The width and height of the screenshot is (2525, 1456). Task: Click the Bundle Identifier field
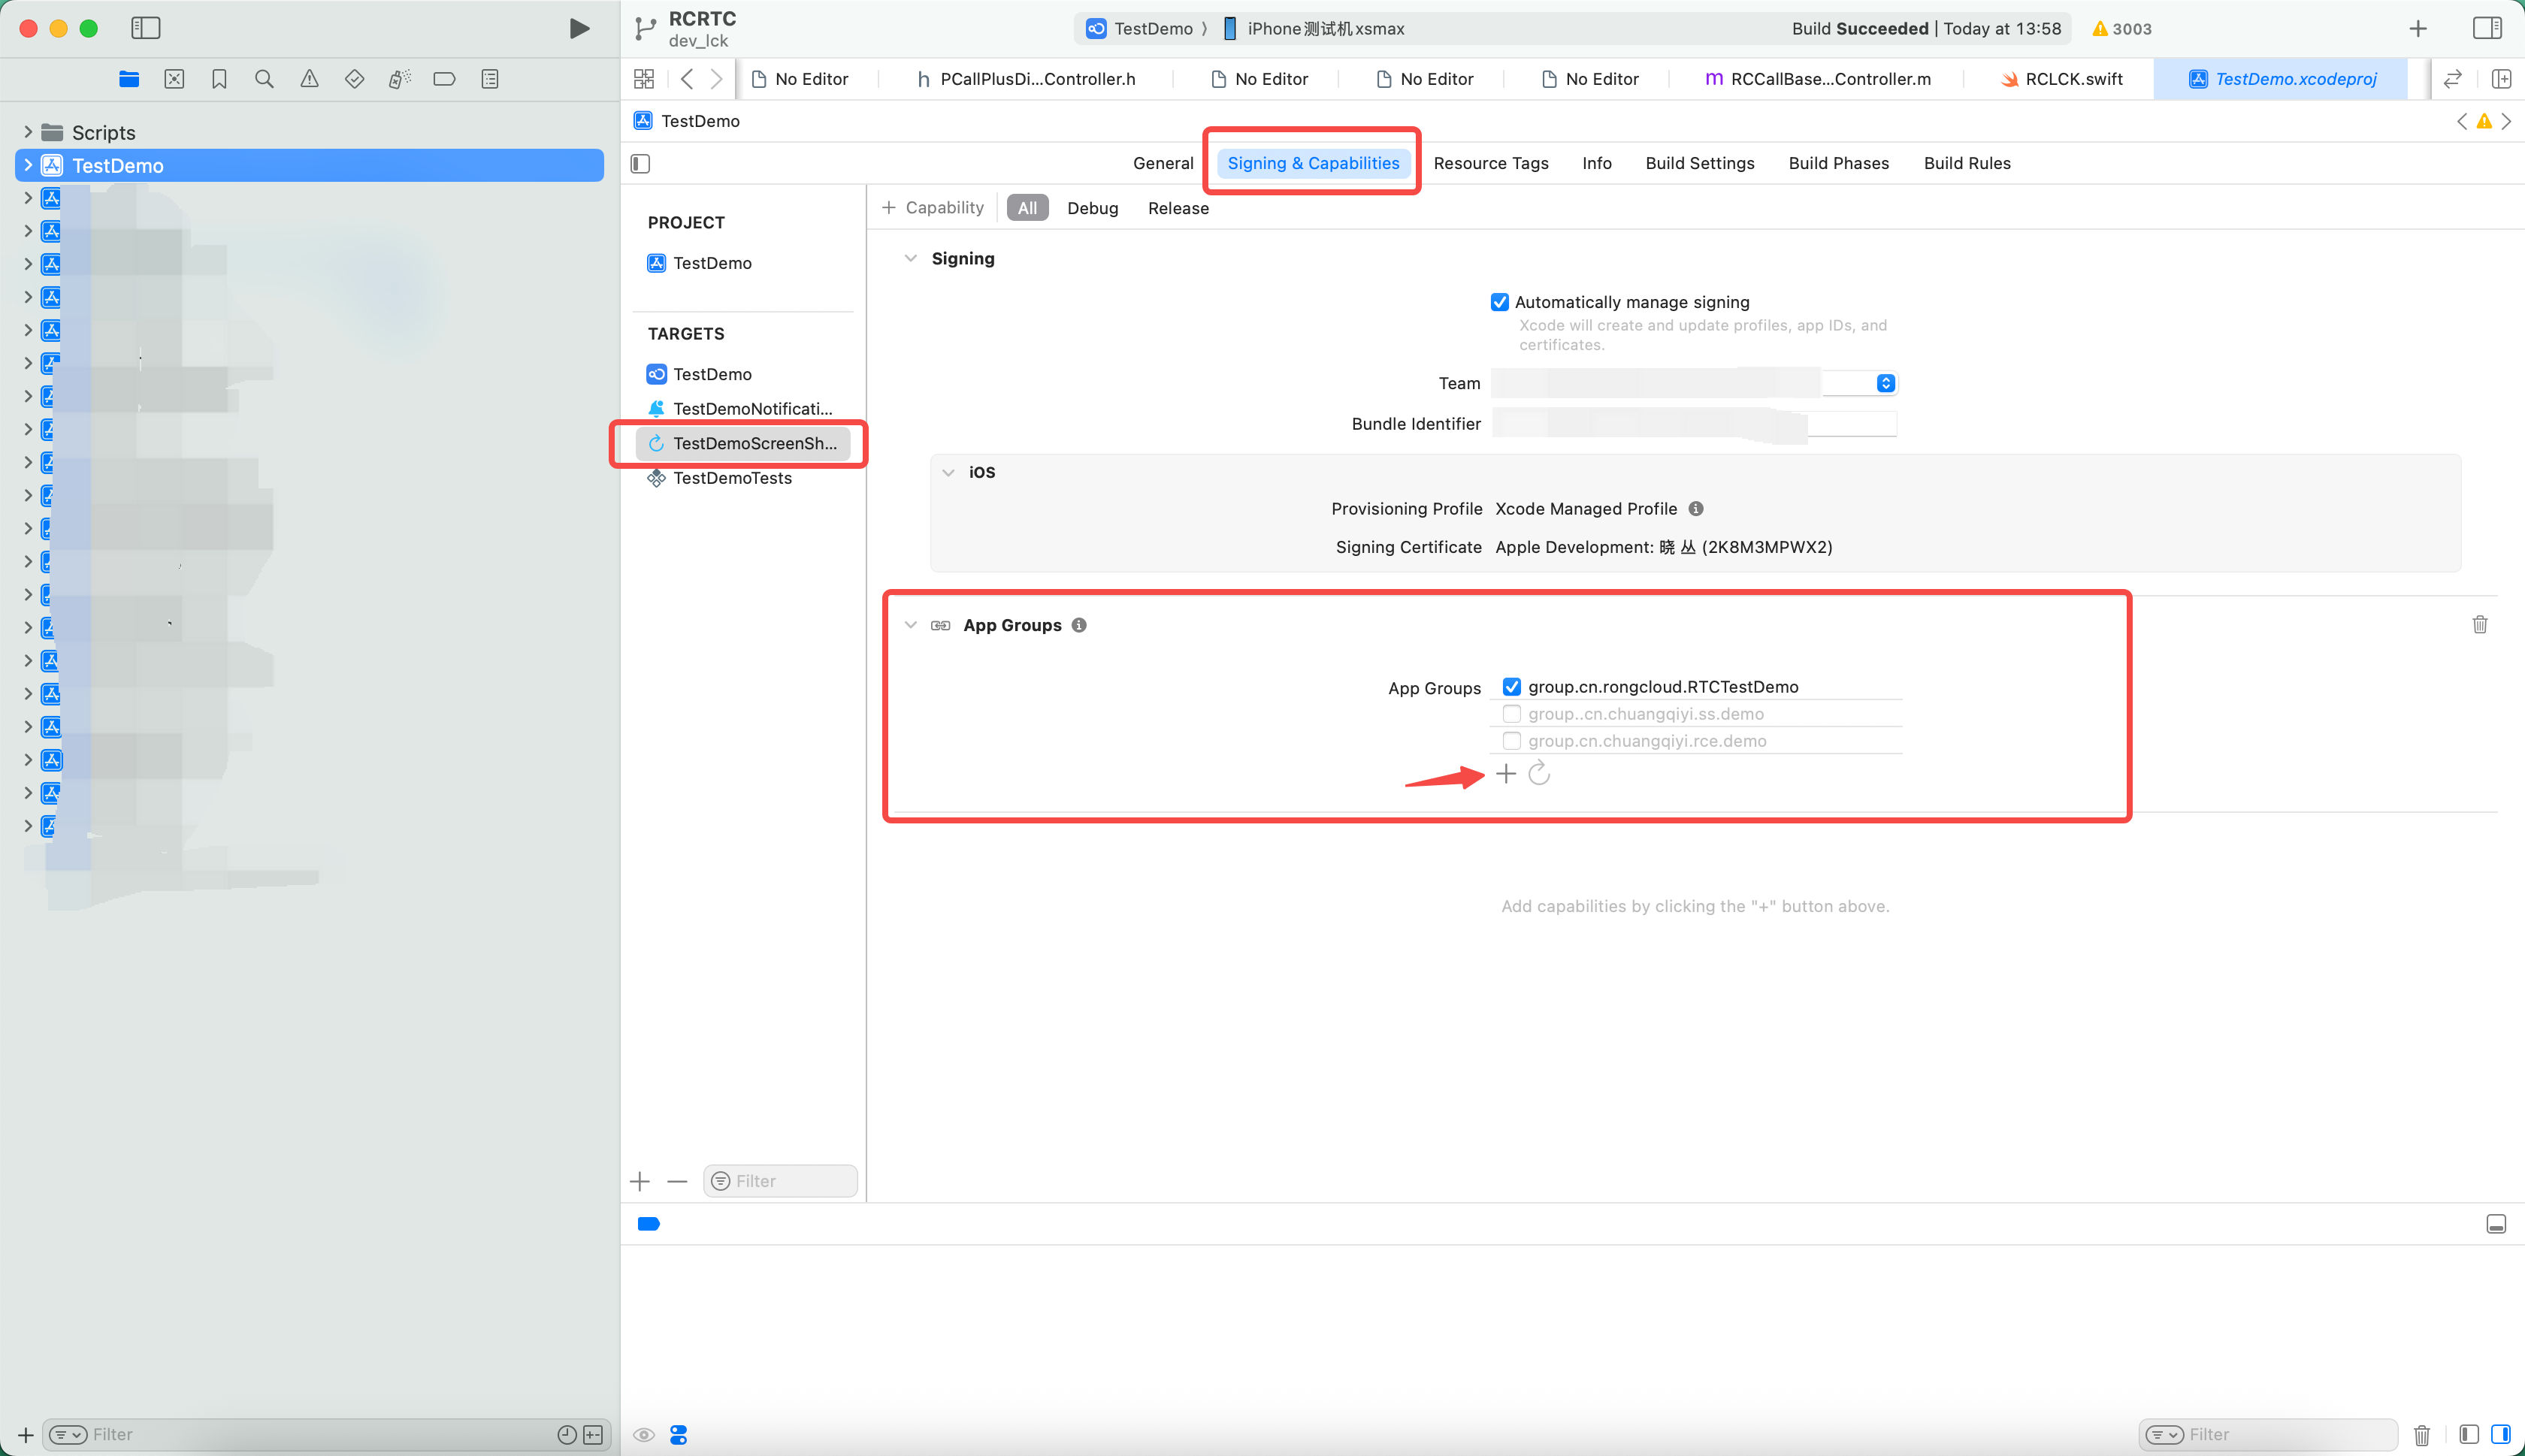point(1694,424)
